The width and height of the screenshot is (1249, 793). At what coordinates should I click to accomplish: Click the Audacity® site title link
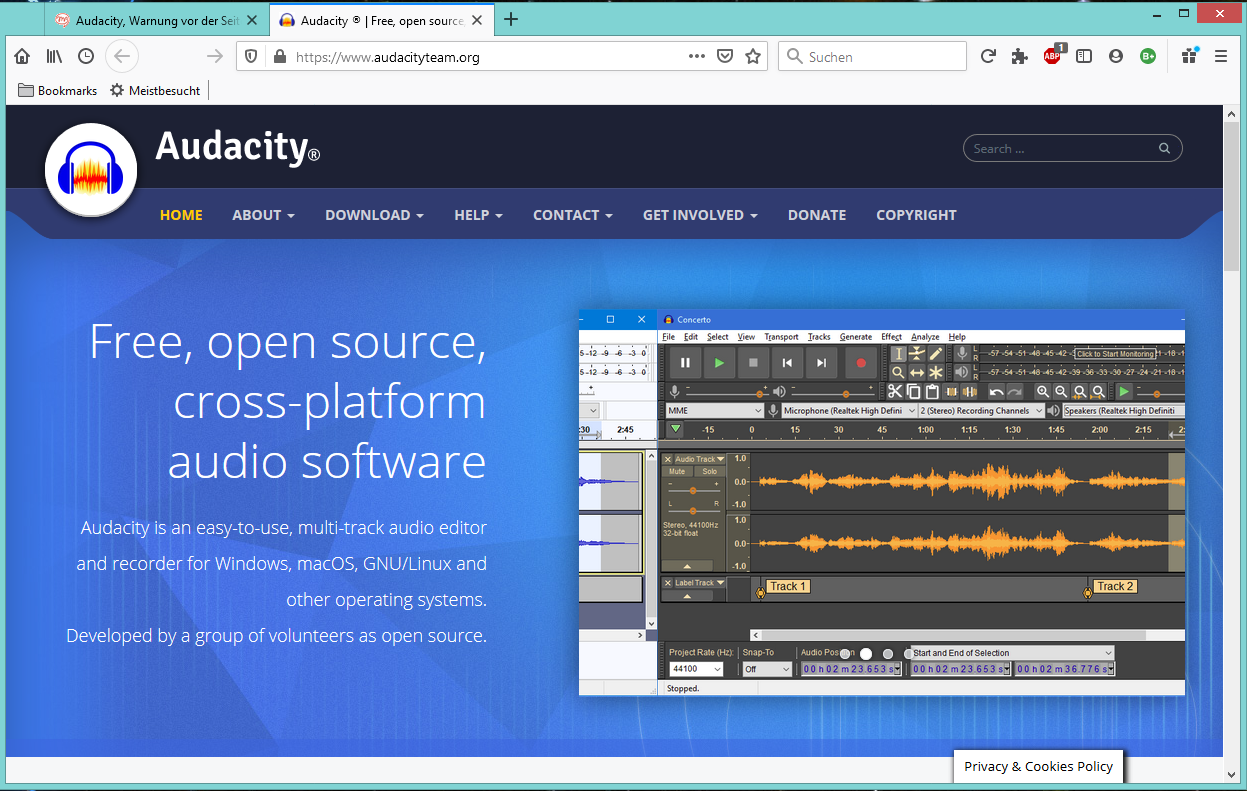click(x=238, y=147)
